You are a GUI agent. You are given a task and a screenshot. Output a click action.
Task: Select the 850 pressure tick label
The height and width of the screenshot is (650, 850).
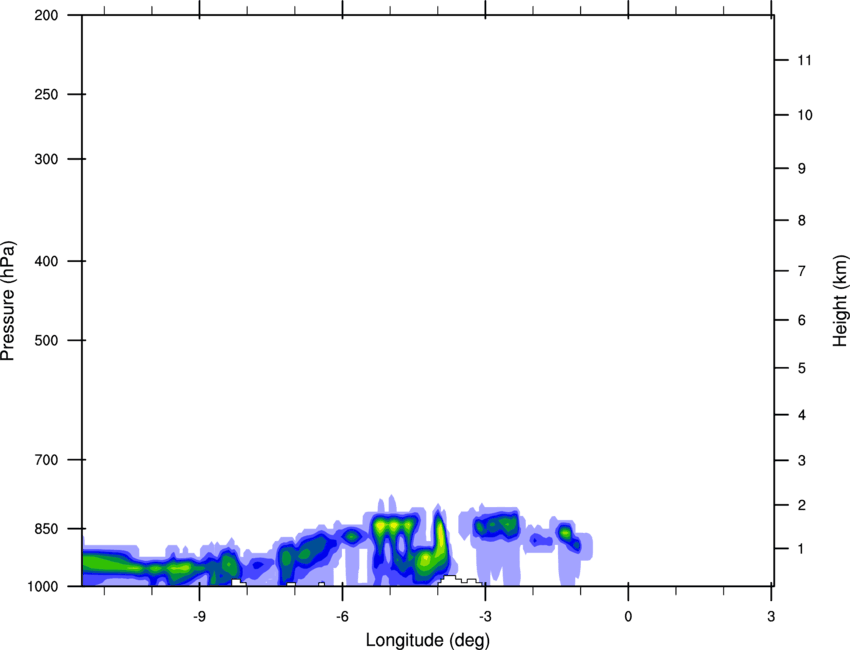click(x=47, y=529)
